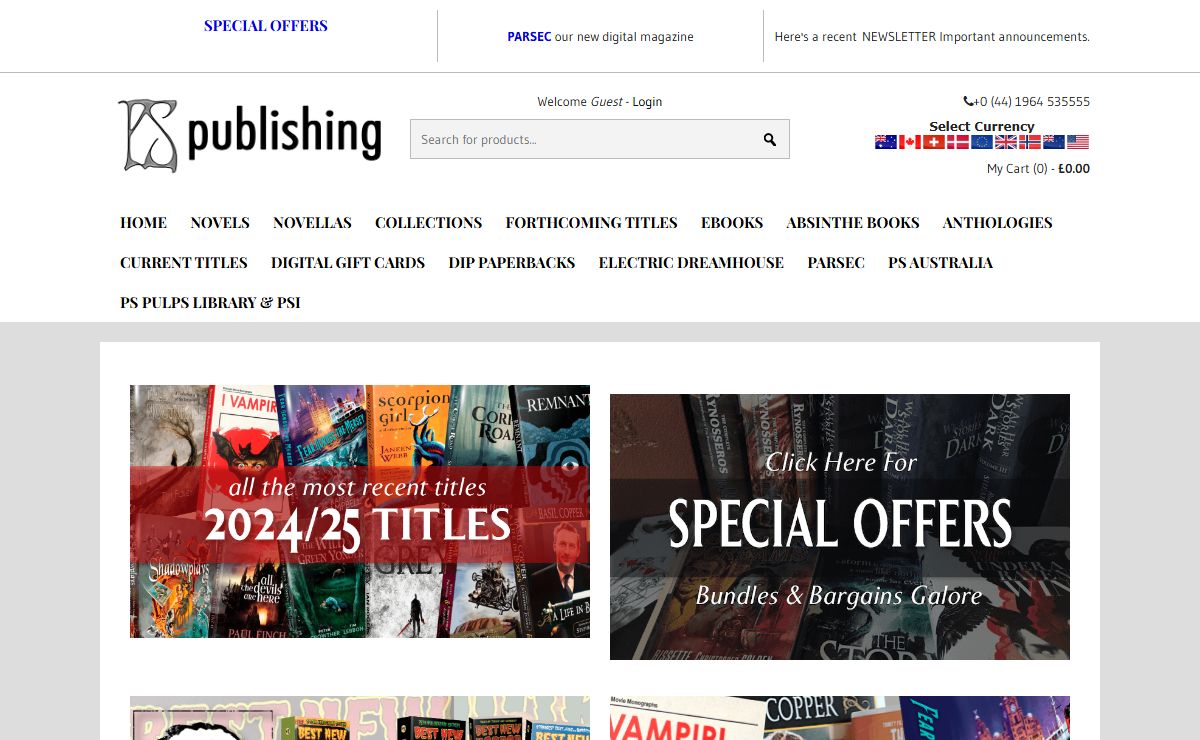The image size is (1200, 740).
Task: Select the United States flag currency
Action: pos(1078,142)
